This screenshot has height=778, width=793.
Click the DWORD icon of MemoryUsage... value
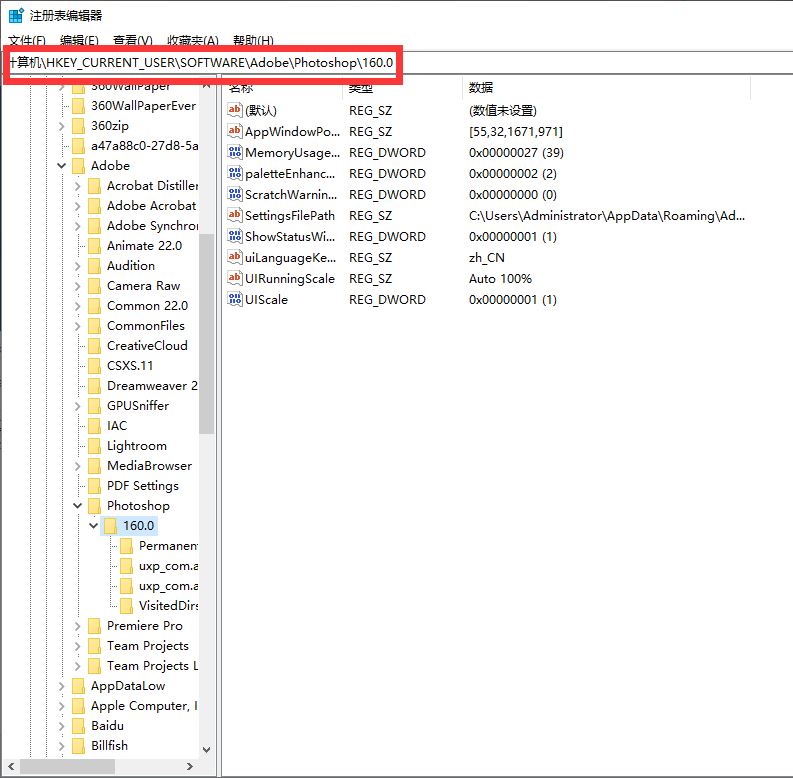click(x=234, y=152)
